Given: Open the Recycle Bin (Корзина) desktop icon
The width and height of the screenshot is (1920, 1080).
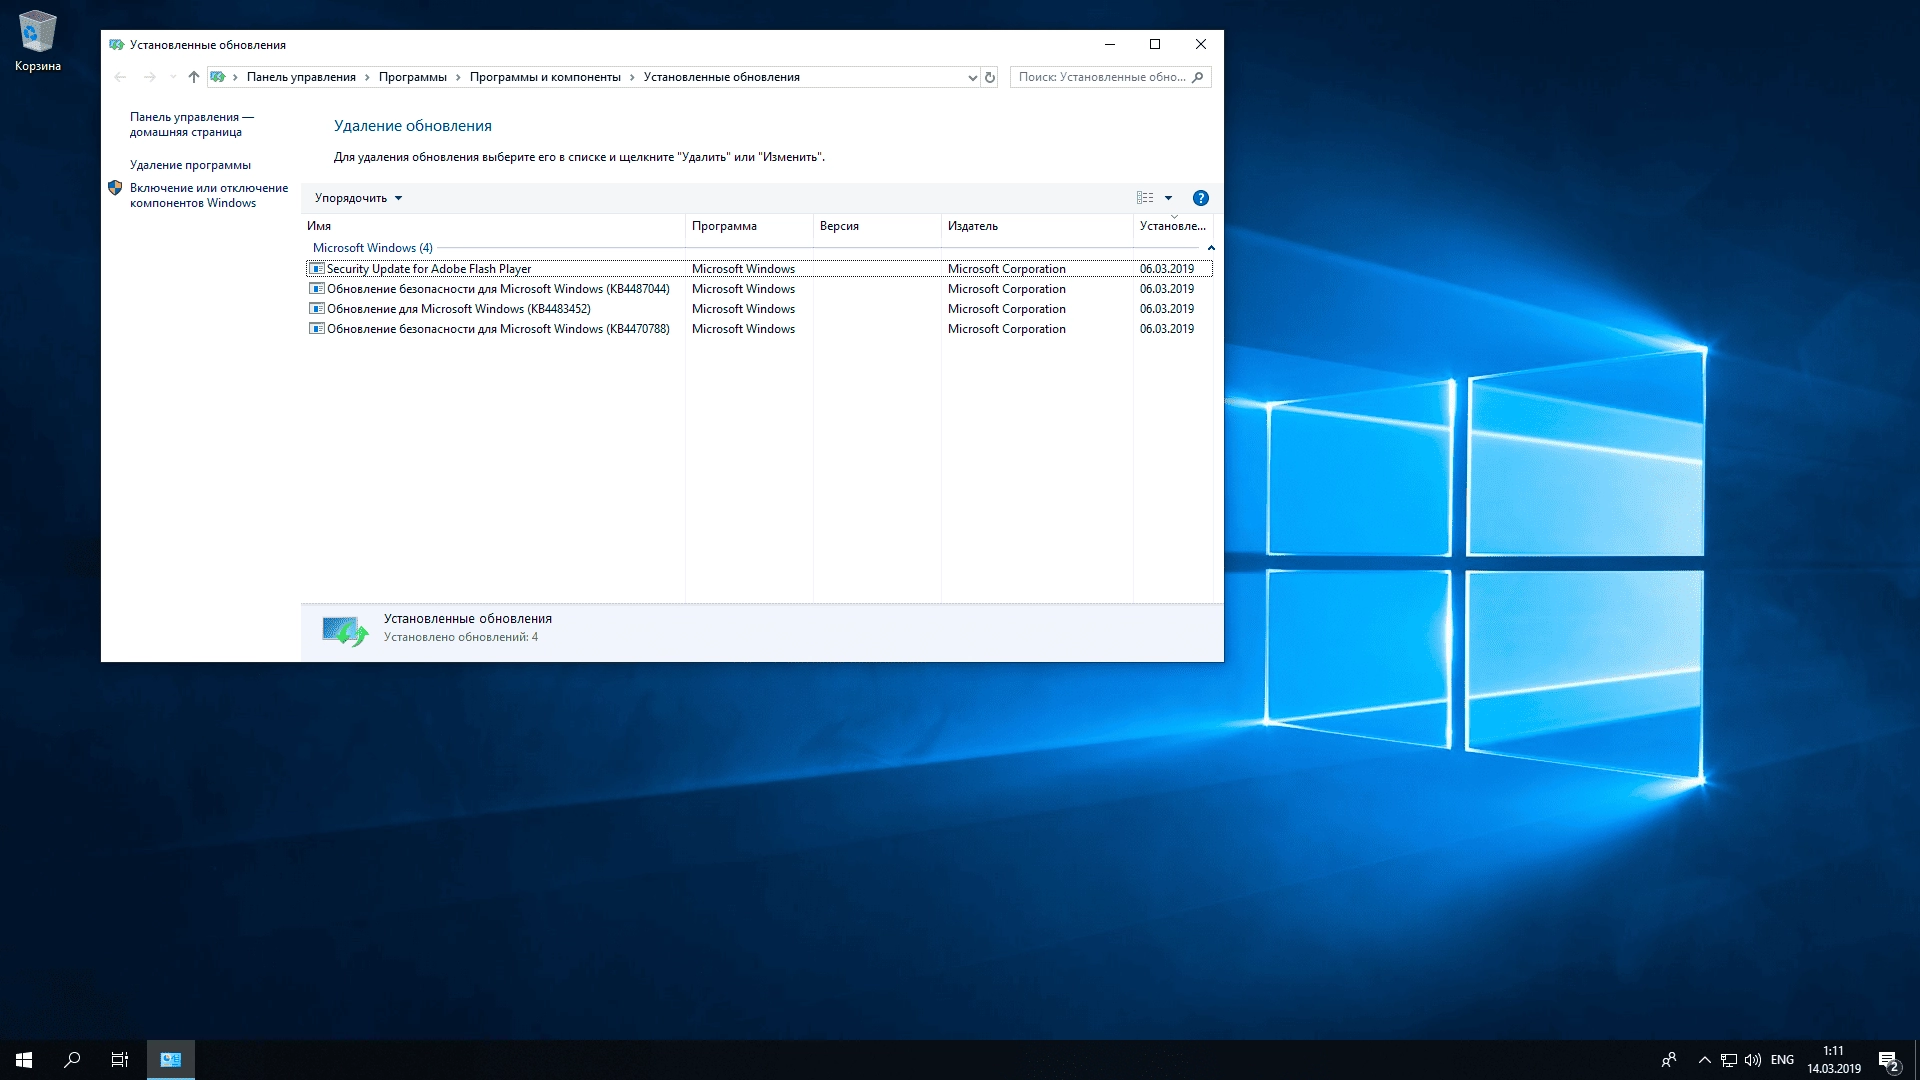Looking at the screenshot, I should pyautogui.click(x=37, y=42).
